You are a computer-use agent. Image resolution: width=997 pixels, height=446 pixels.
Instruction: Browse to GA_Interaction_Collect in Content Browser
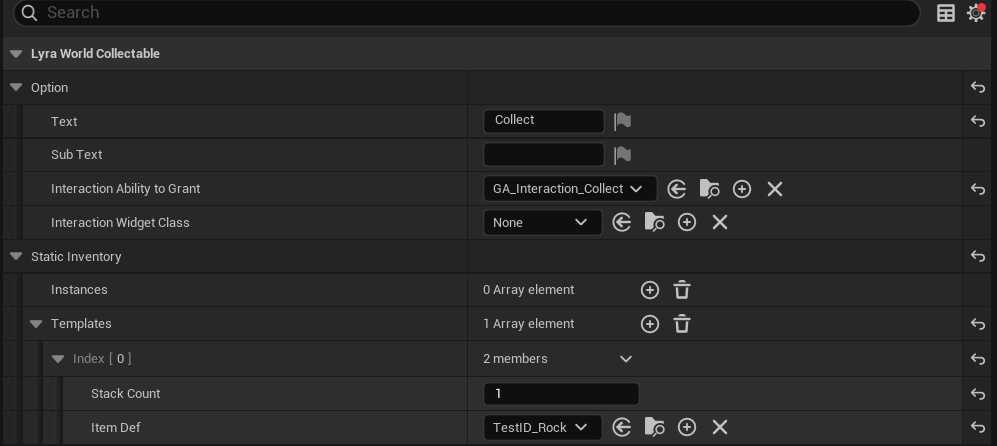coord(709,189)
